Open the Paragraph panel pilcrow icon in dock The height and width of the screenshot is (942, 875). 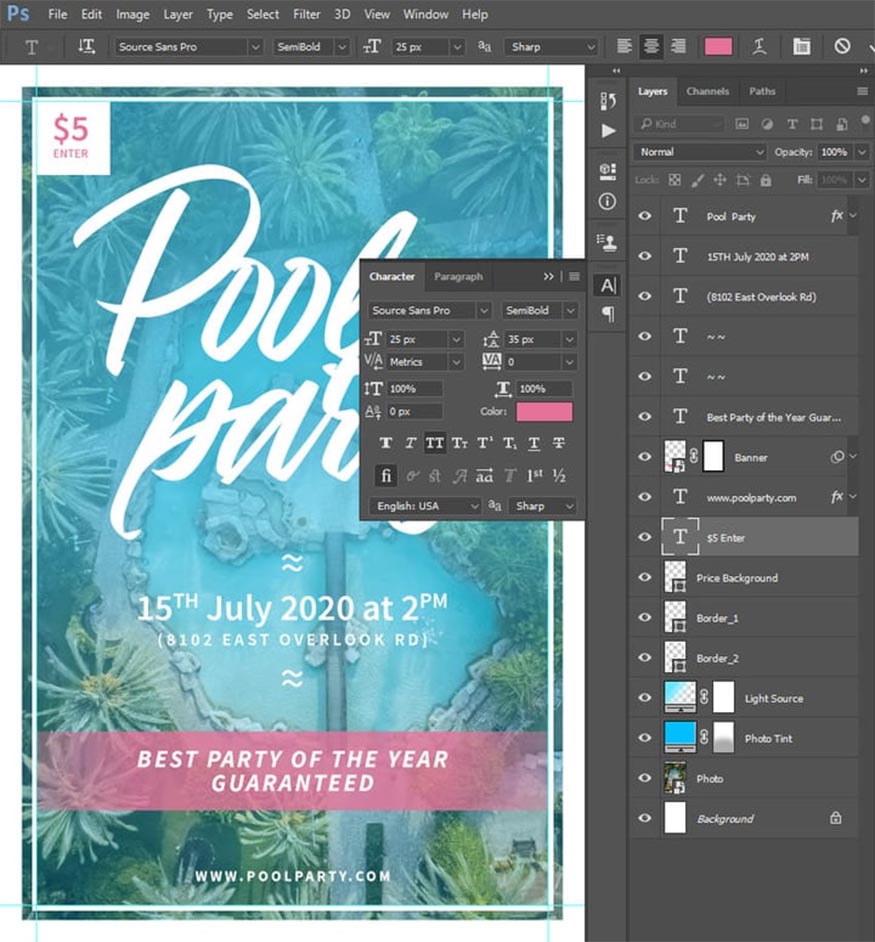pos(608,314)
